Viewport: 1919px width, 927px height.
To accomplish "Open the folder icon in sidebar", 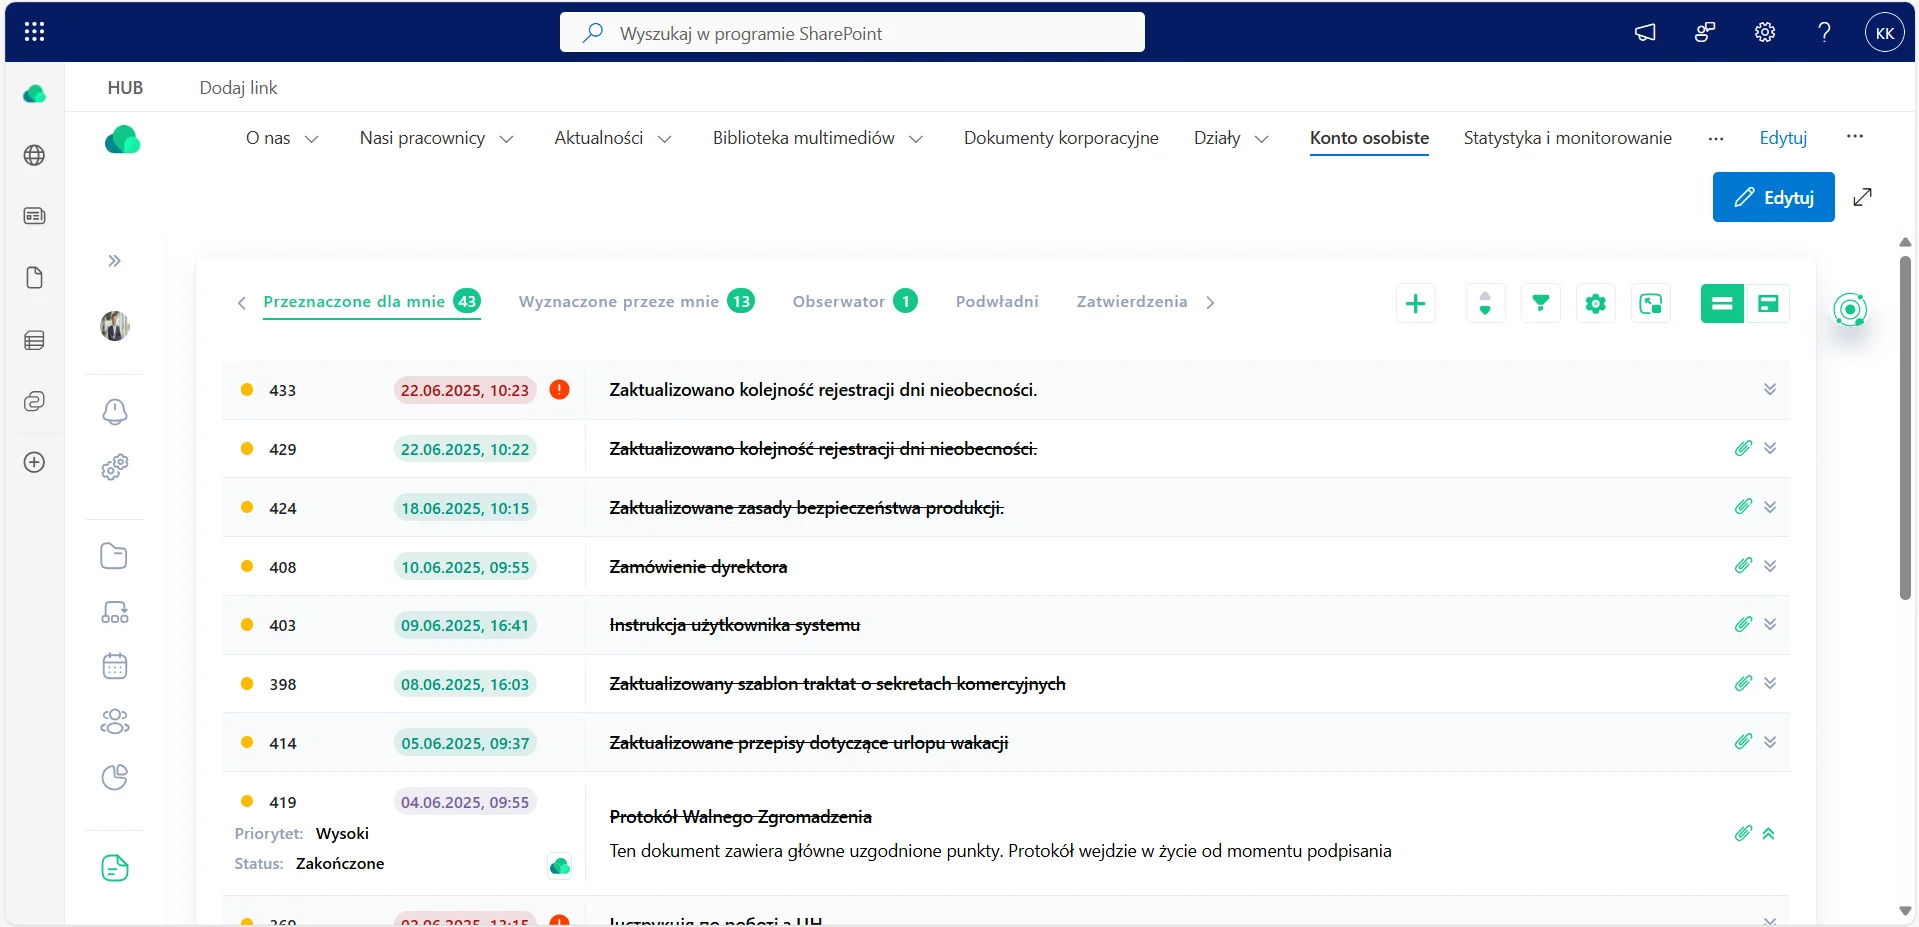I will [x=115, y=556].
